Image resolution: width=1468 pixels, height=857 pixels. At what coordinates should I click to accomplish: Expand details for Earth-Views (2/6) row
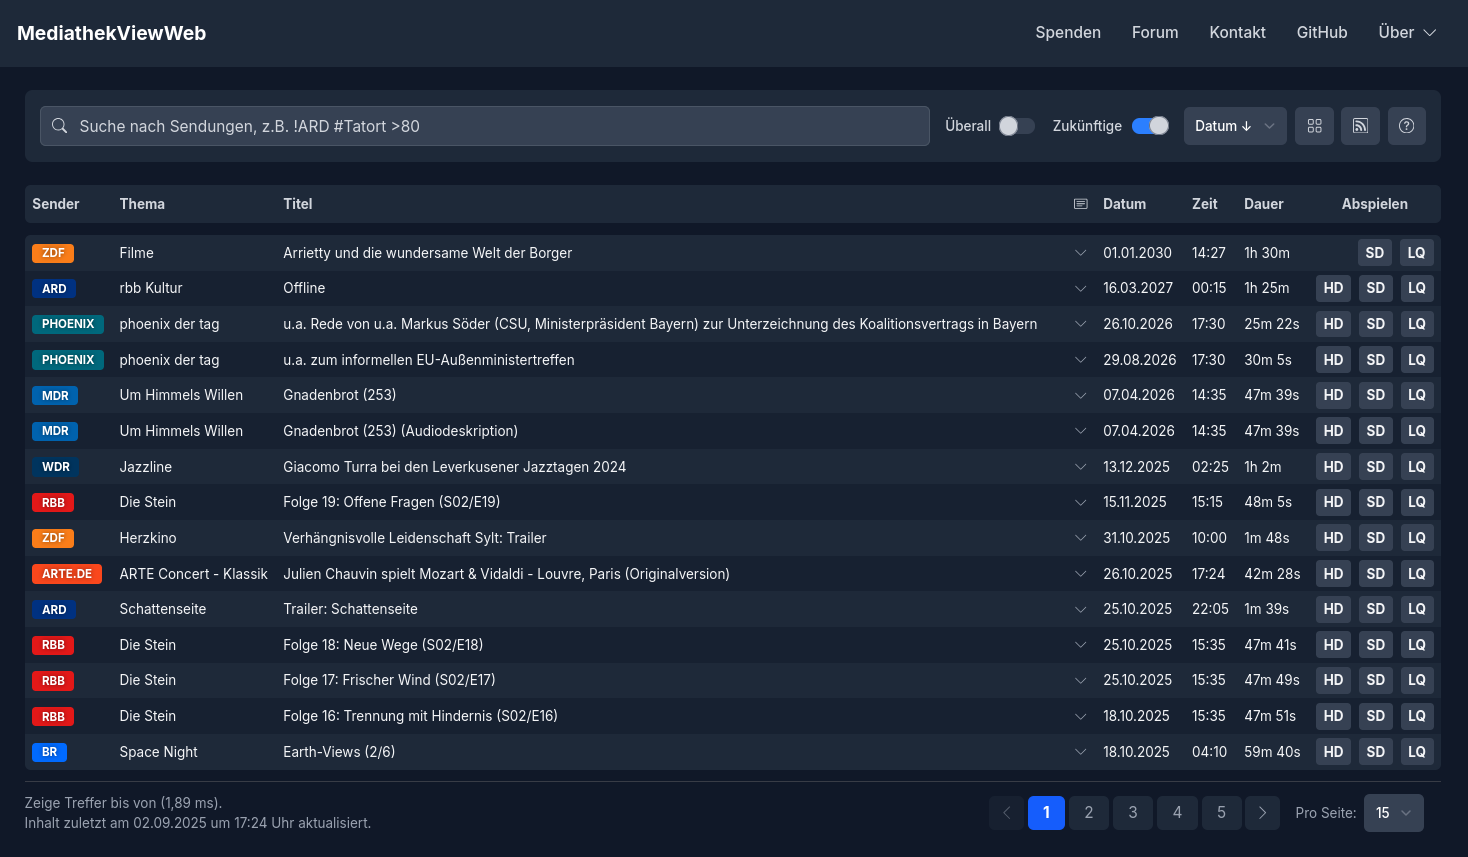pos(1080,752)
